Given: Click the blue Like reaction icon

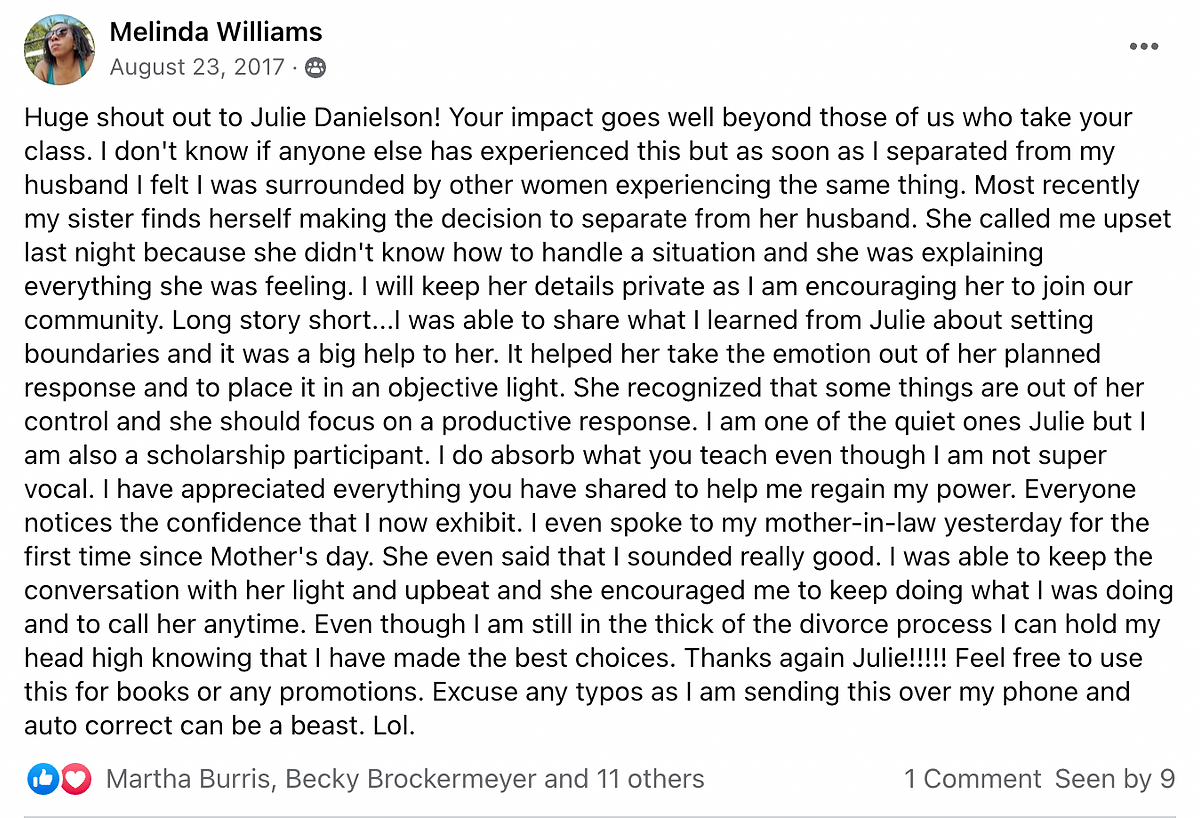Looking at the screenshot, I should [x=43, y=779].
